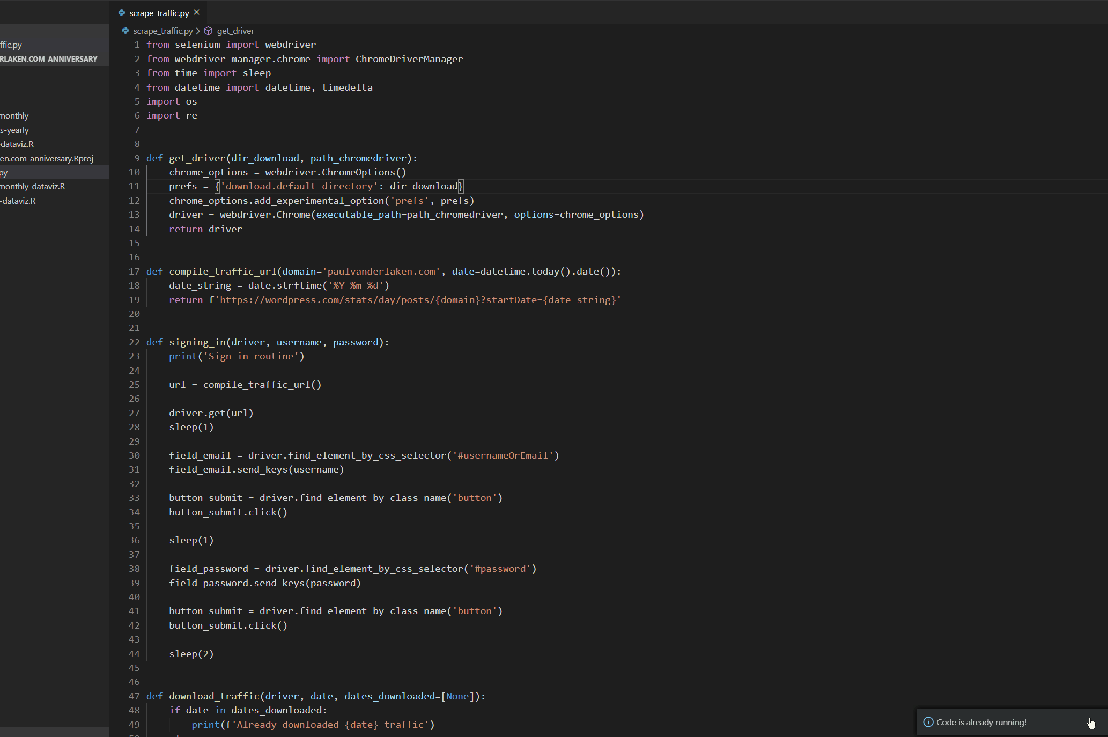Click the scrape_traffic.py breadcrumb segment

point(163,31)
